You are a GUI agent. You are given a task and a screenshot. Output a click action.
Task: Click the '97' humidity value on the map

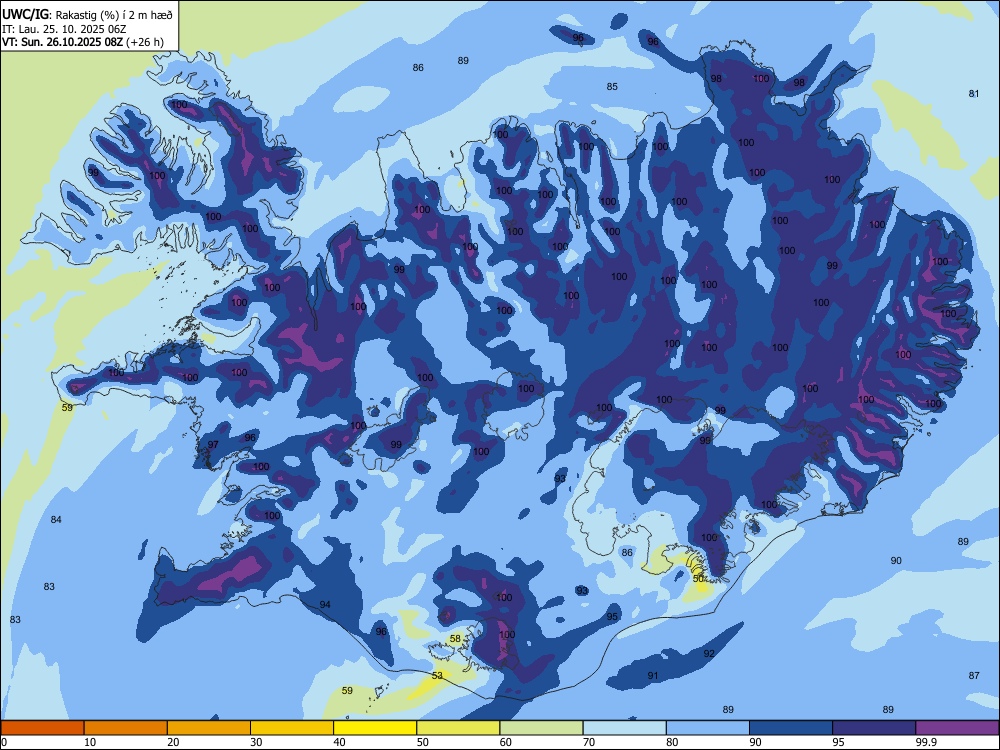tap(213, 445)
